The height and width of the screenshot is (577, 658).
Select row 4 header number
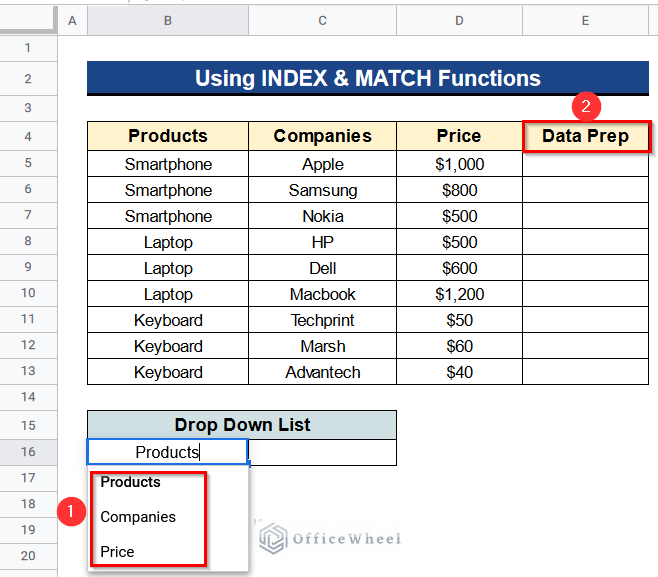pyautogui.click(x=28, y=136)
